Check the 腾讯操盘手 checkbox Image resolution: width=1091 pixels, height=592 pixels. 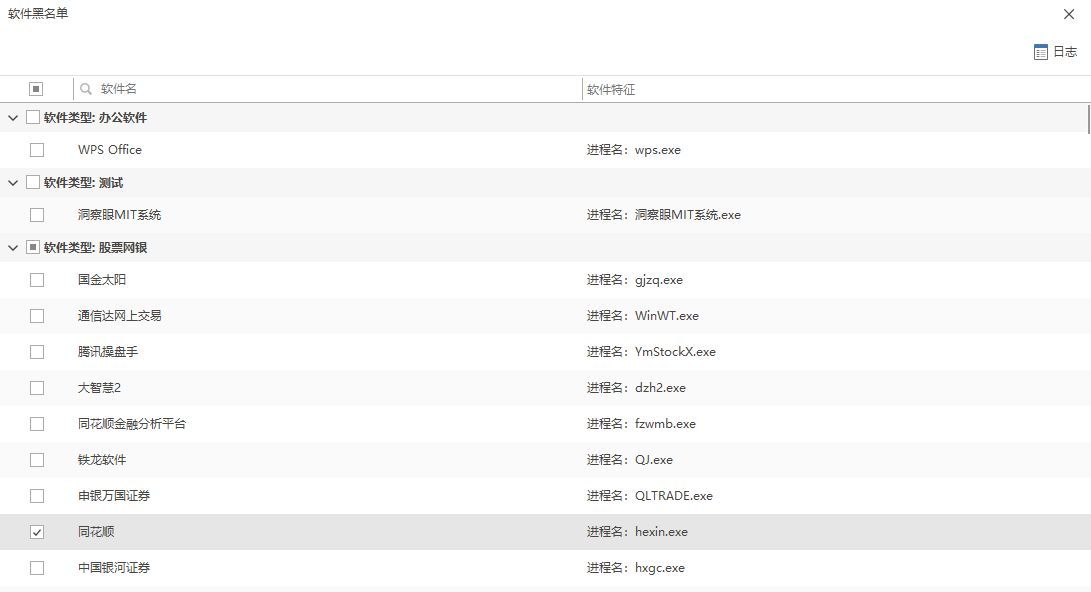point(37,352)
